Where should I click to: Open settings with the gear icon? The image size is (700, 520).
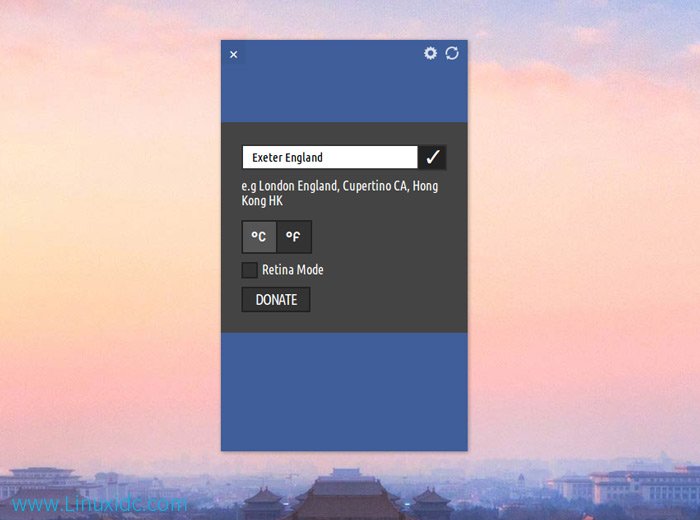(x=430, y=53)
